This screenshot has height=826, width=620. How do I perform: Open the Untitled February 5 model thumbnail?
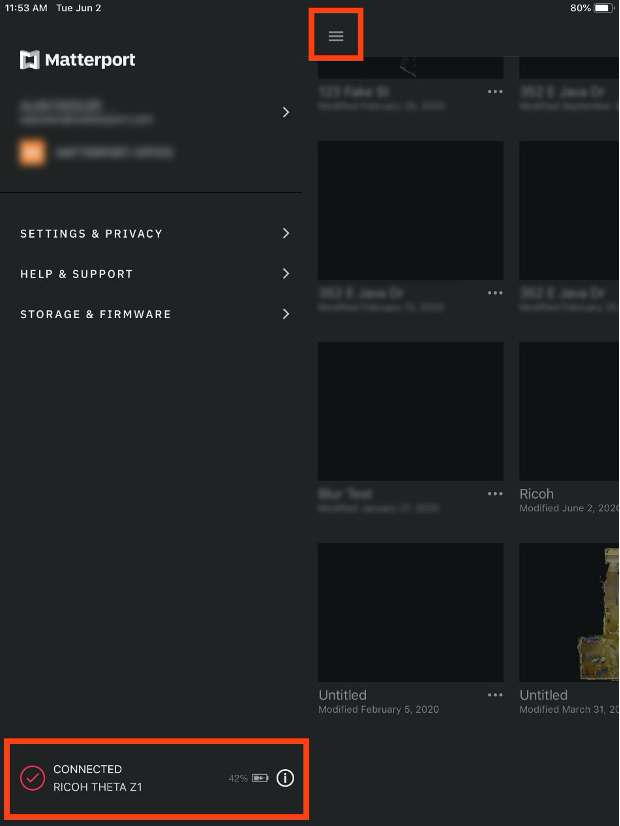pos(410,612)
